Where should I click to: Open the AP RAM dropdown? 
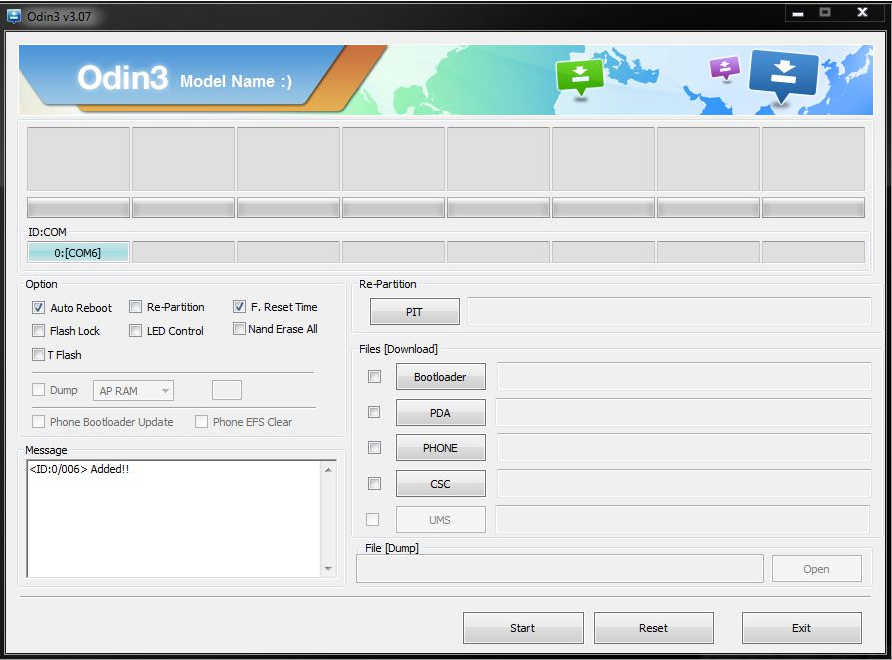(x=133, y=391)
